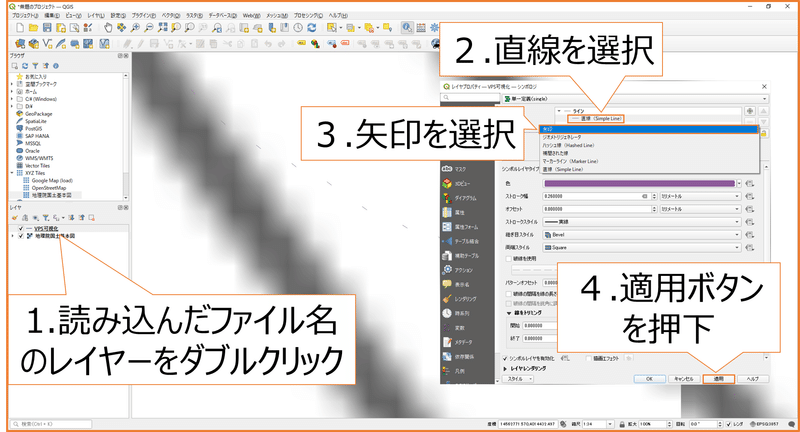Viewport: 800px width, 432px height.
Task: Click the purple line color swatch
Action: pyautogui.click(x=639, y=184)
